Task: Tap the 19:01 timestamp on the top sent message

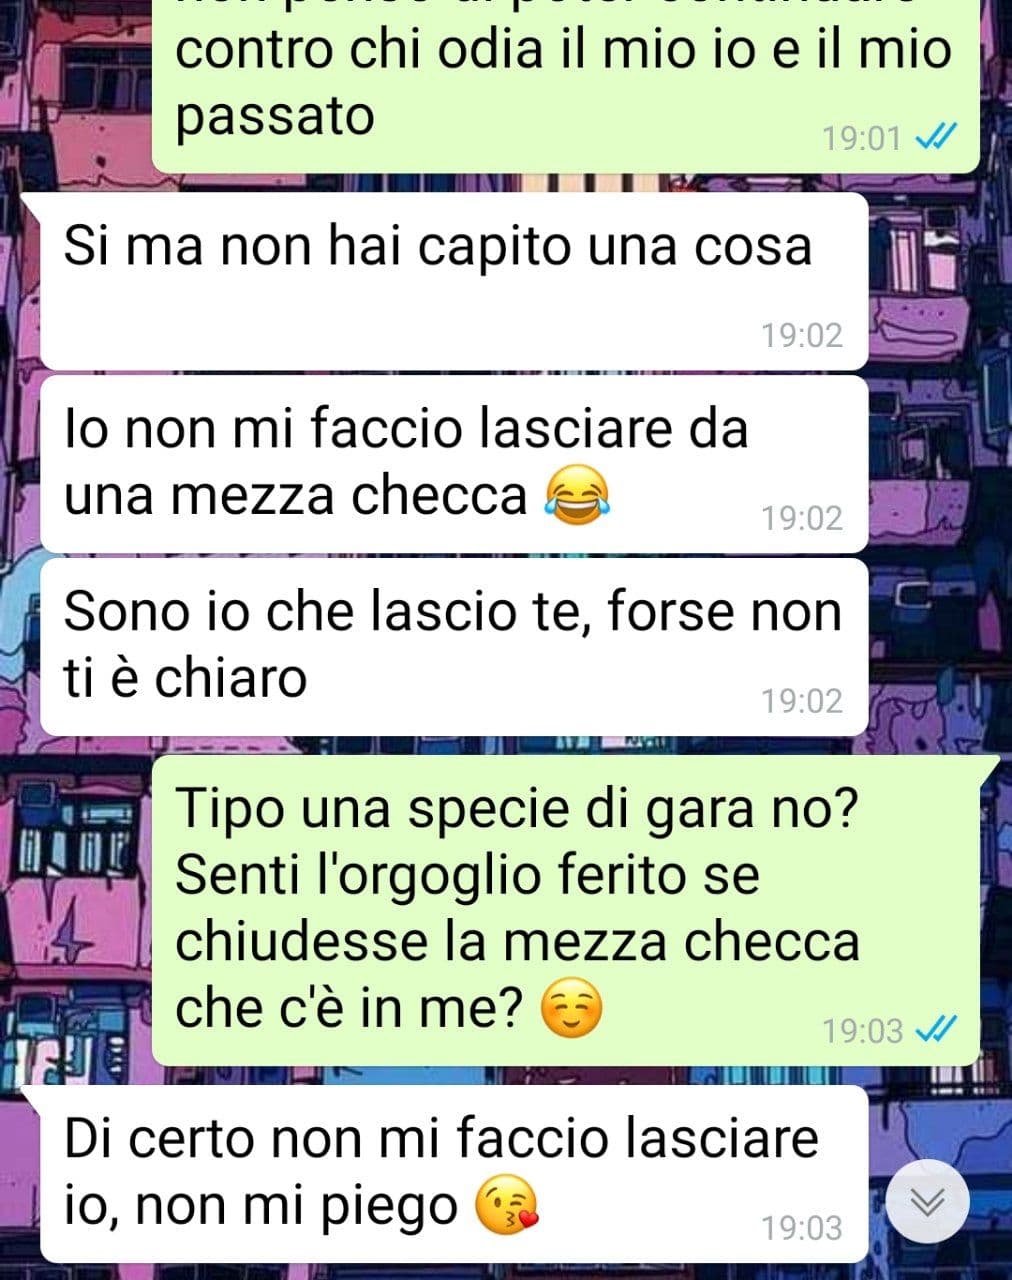Action: pos(862,138)
